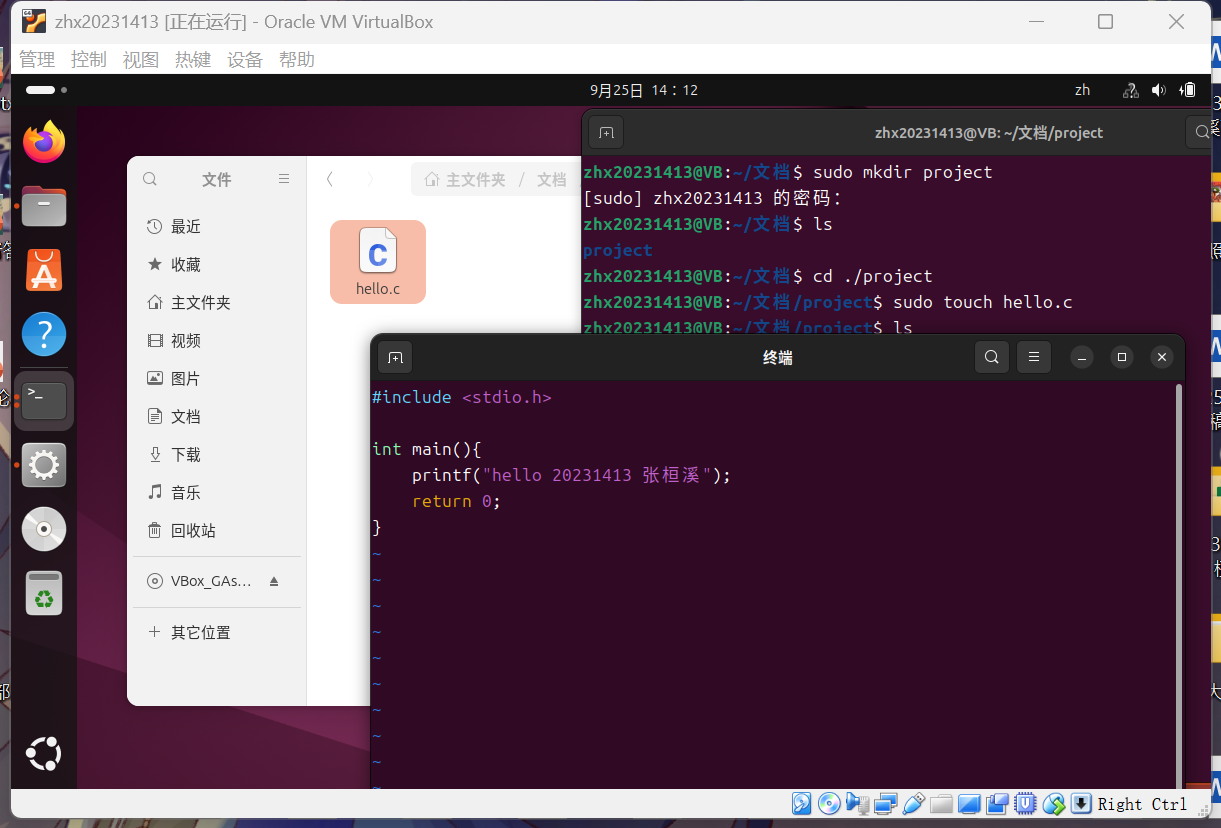The height and width of the screenshot is (828, 1221).
Task: Click VirtualBox CPU virtualization status icon
Action: (x=1025, y=804)
